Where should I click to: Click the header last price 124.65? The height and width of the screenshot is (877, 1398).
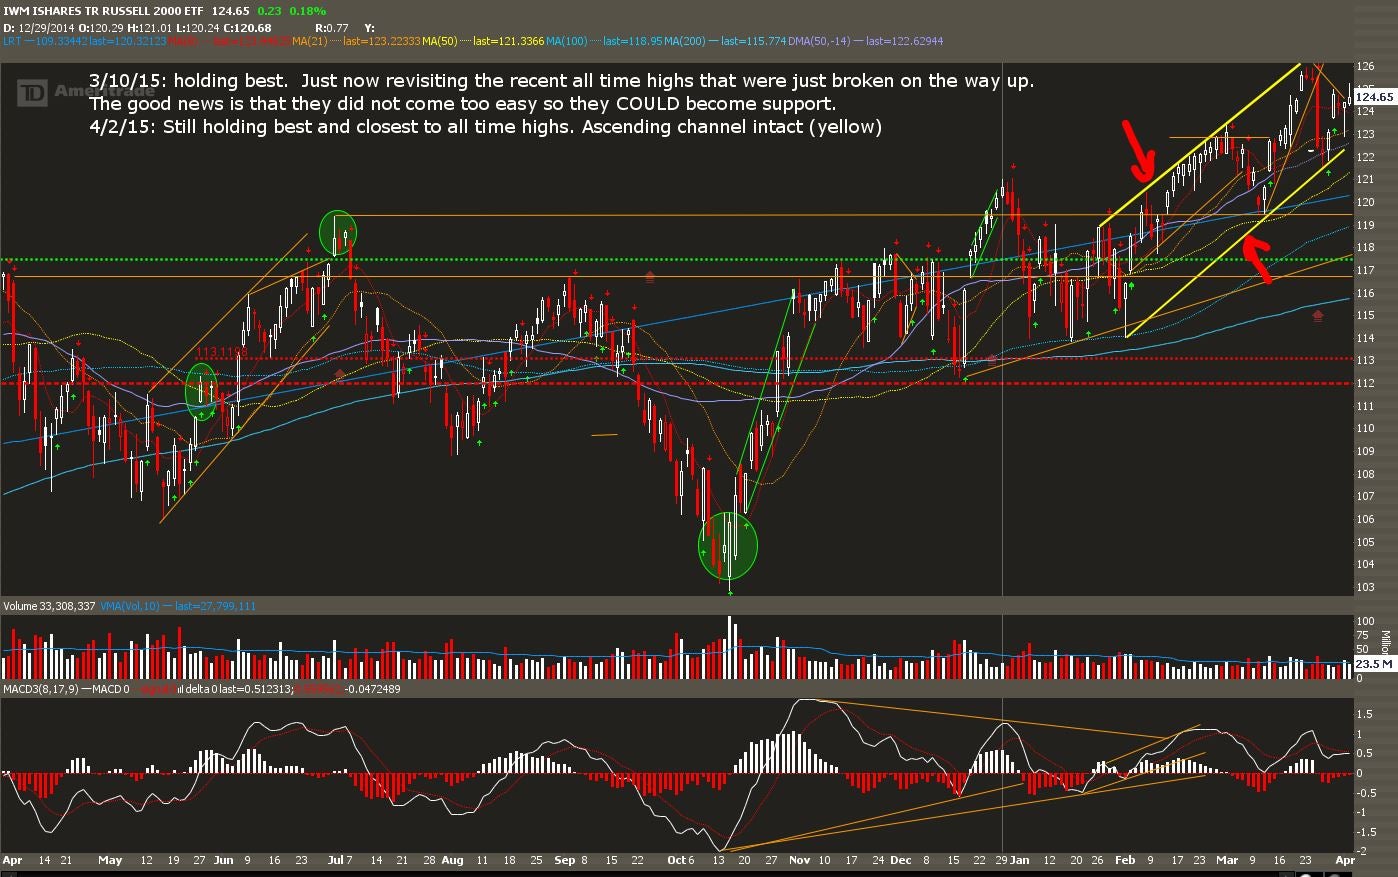click(232, 10)
